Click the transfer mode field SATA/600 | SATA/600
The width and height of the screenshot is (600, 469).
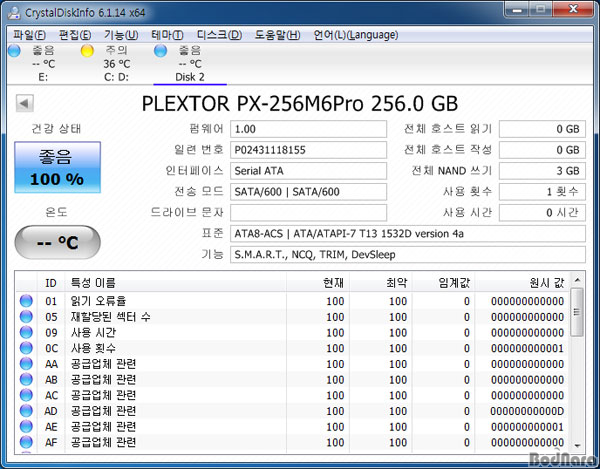click(x=308, y=192)
